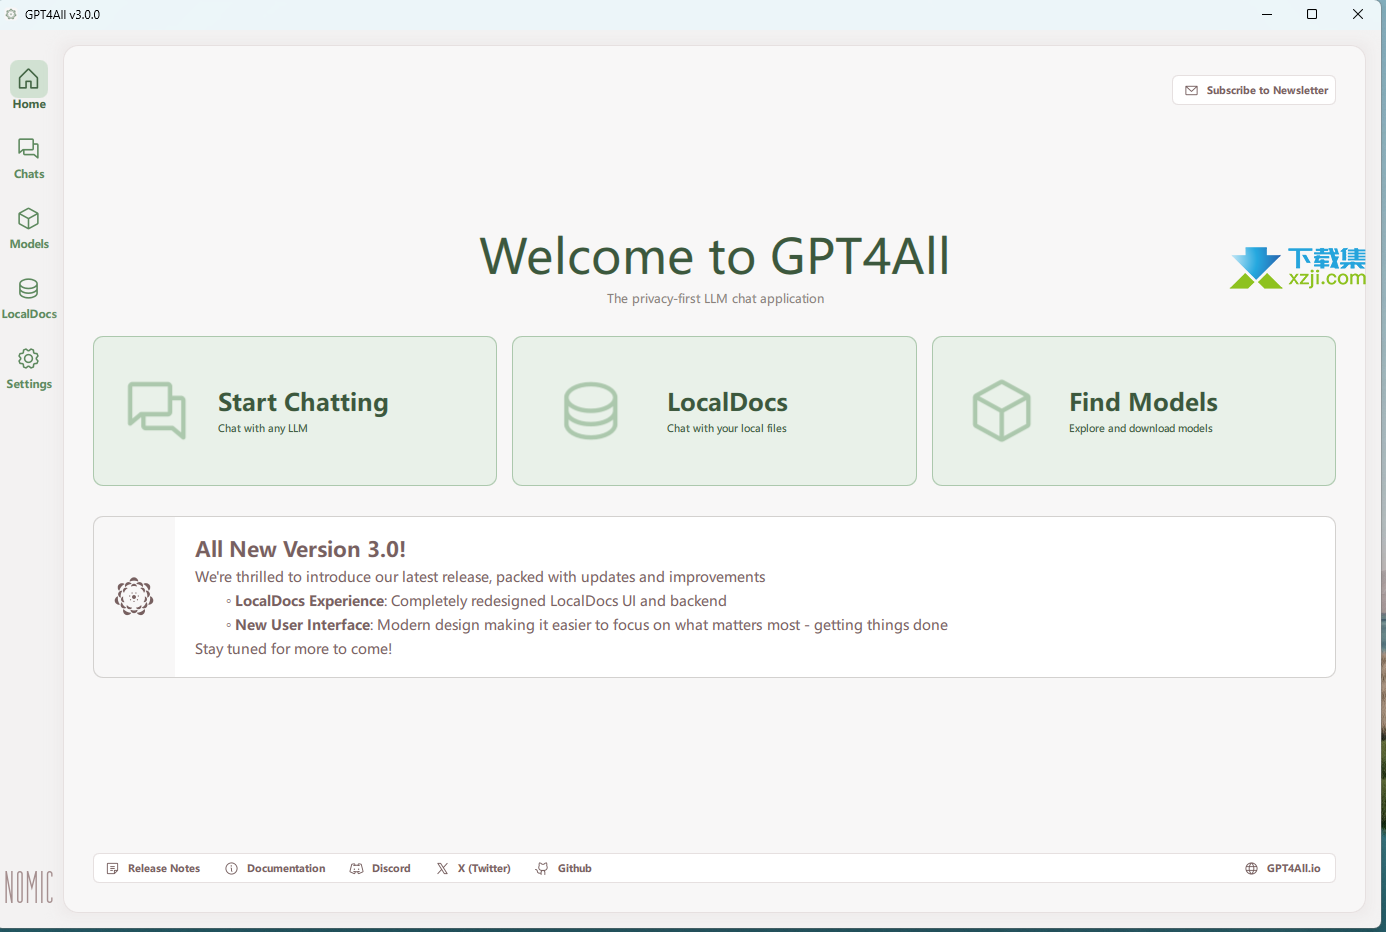Click the GPT4All flower logo in announcement

click(x=134, y=597)
